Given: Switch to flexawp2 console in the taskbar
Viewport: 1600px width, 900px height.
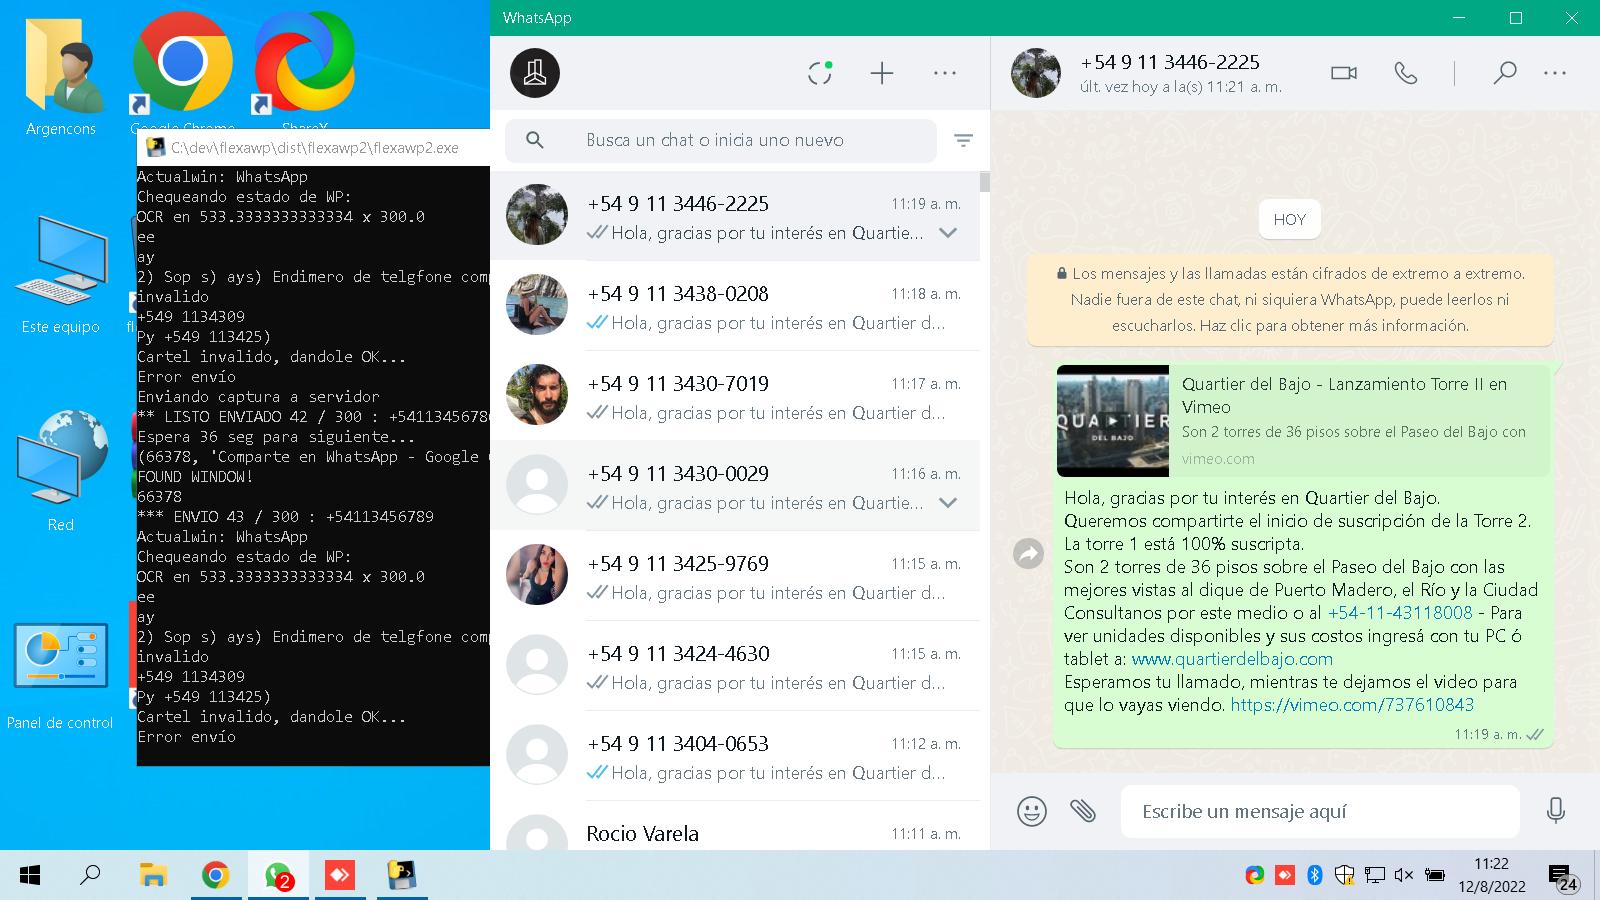Looking at the screenshot, I should 402,876.
